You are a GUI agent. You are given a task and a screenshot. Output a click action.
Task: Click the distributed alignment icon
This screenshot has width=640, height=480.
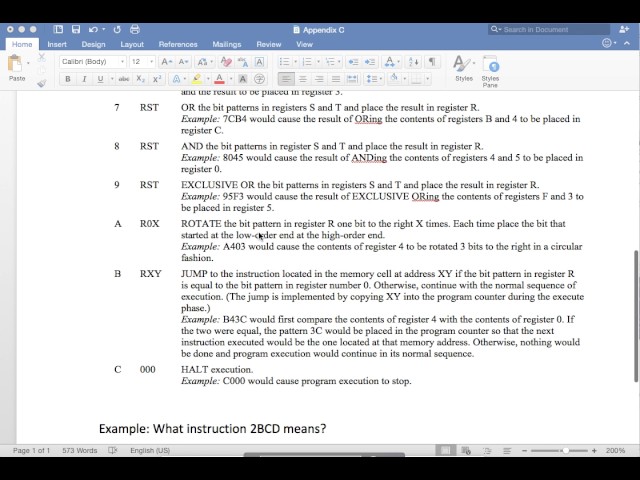click(x=352, y=79)
